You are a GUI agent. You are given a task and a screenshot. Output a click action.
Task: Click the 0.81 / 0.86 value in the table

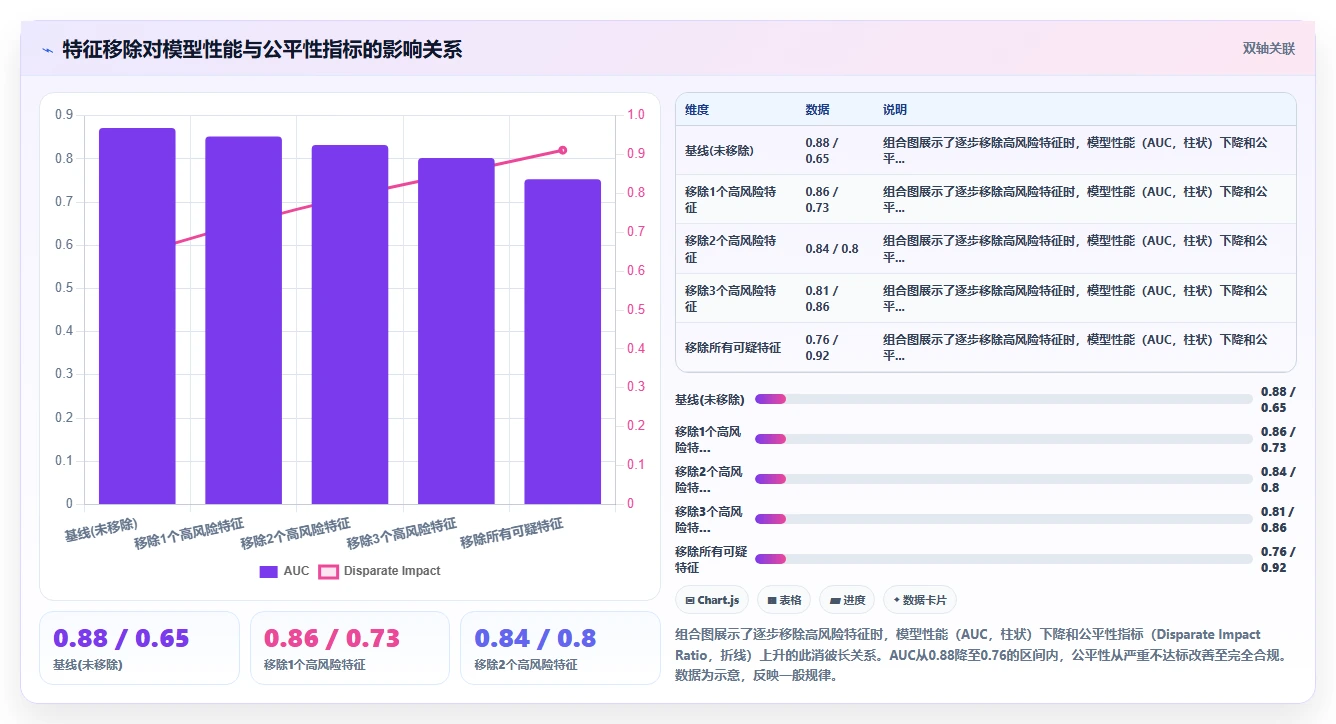822,298
